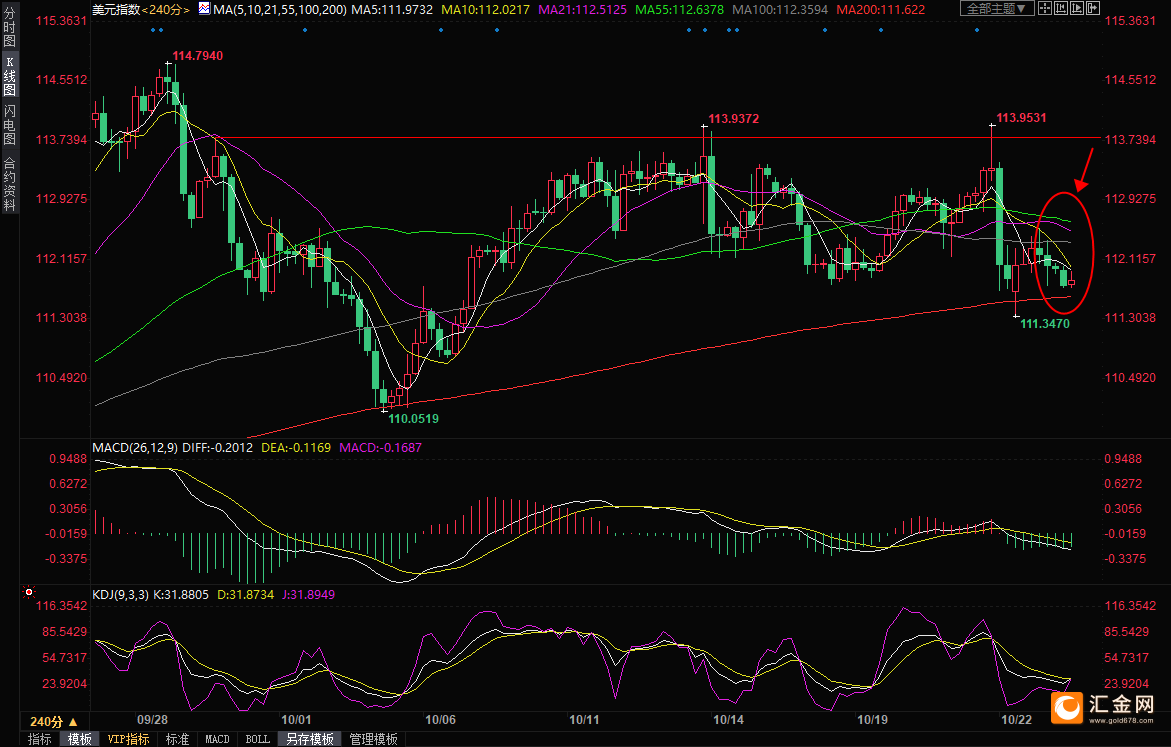Viewport: 1171px width, 747px height.
Task: Apply the BOLL indicator template
Action: (257, 739)
